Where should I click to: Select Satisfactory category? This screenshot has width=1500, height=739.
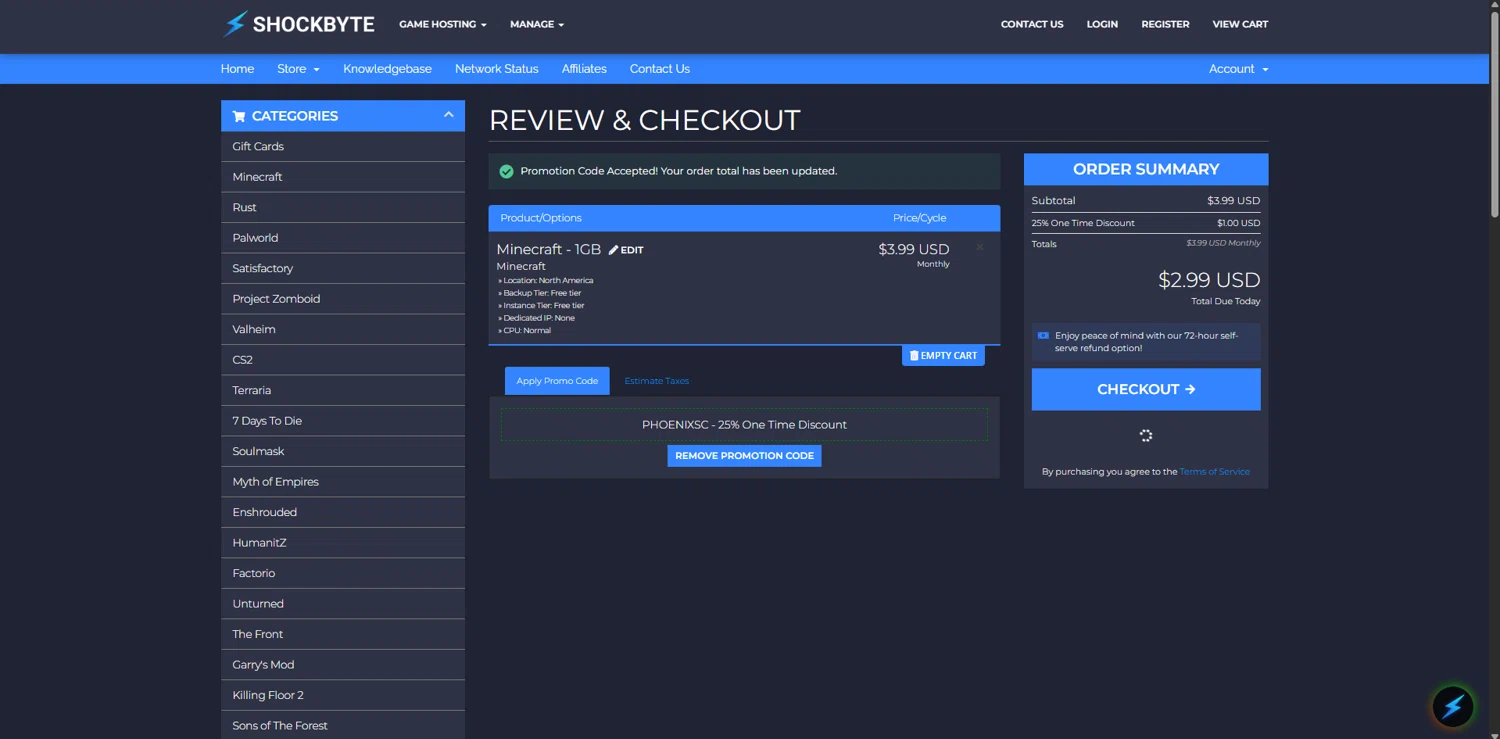pos(343,268)
